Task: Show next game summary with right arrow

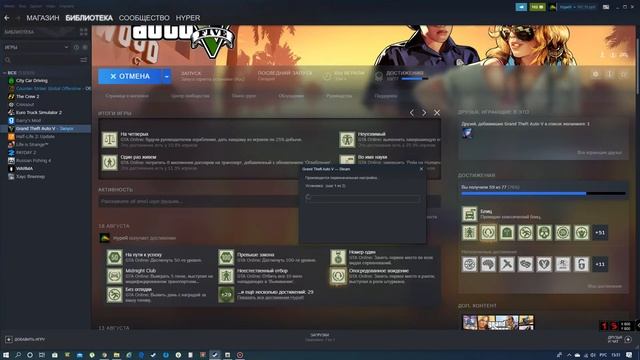Action: point(424,113)
